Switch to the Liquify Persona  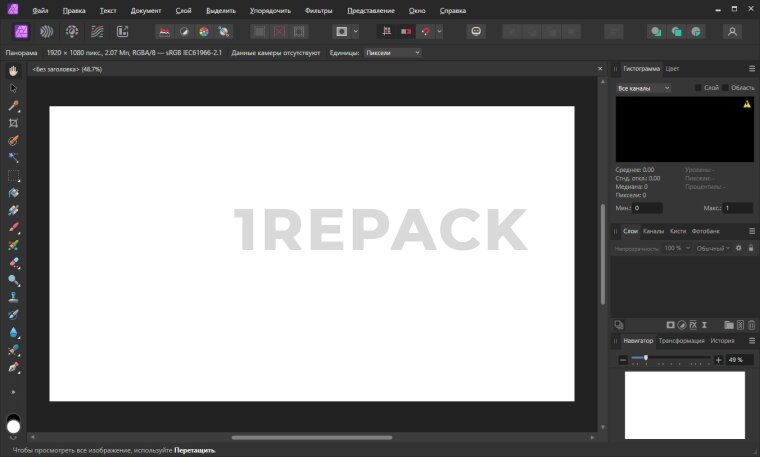pos(46,31)
